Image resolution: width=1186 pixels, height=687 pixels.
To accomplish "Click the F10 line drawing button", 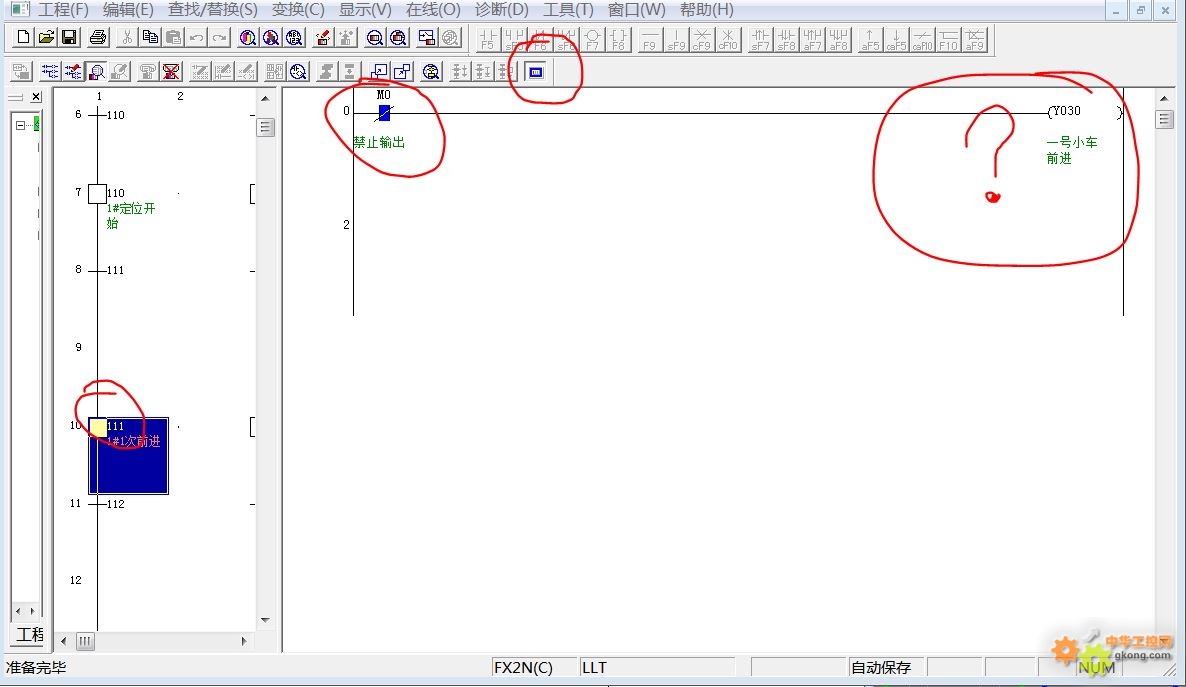I will point(948,39).
